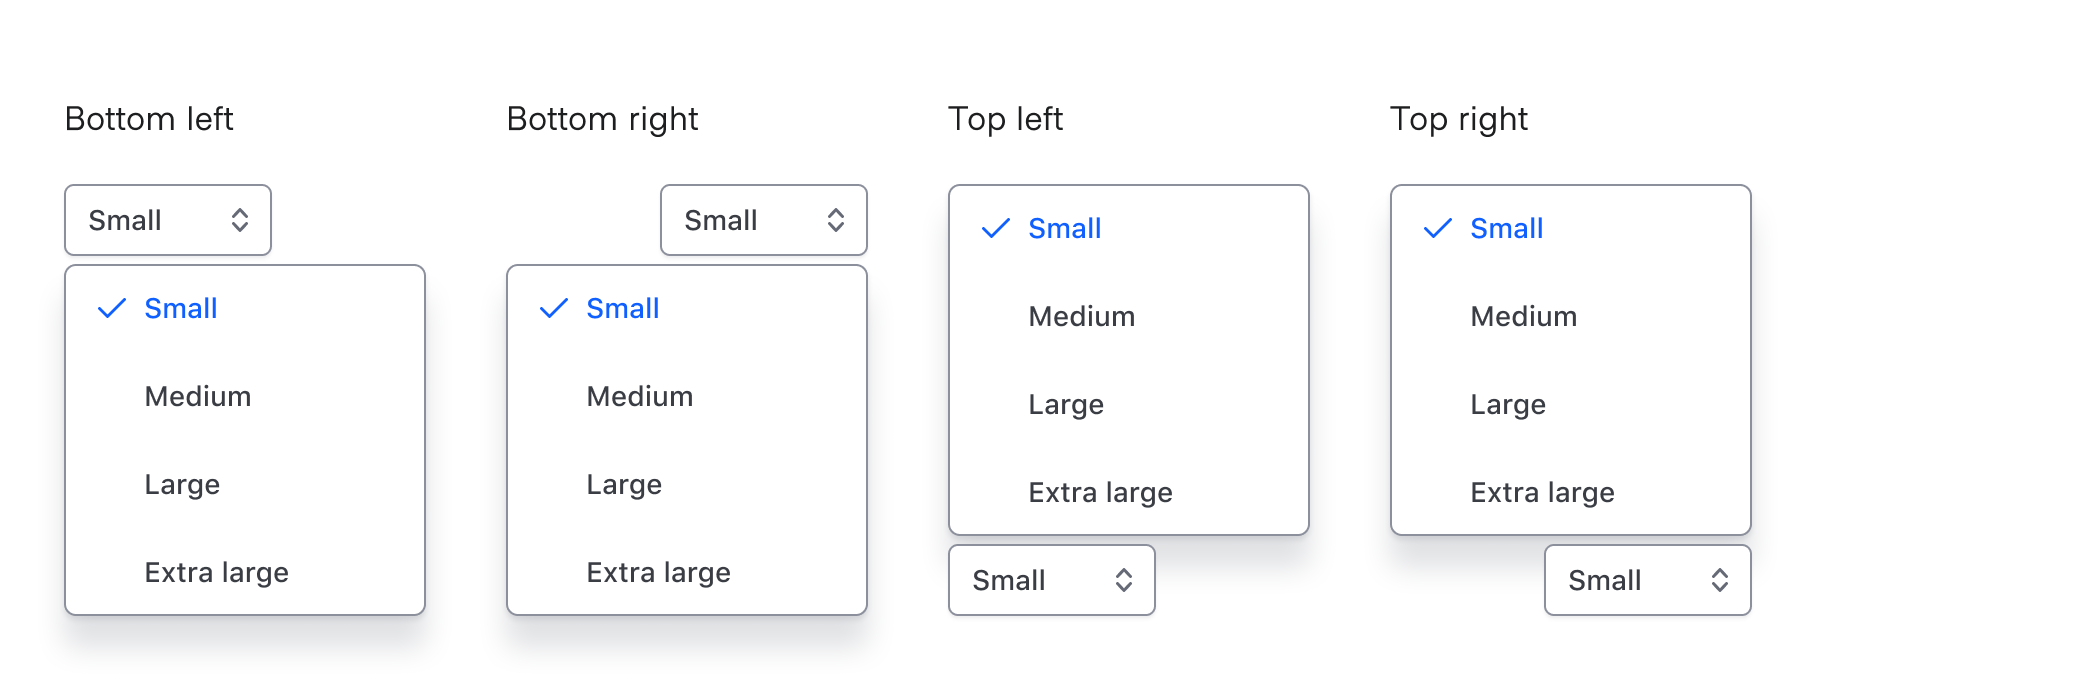Open the Small dropdown under Bottom left

(x=167, y=220)
